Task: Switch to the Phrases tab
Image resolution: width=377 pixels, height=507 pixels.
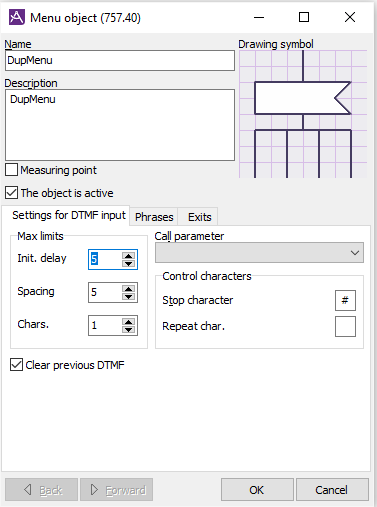Action: point(154,217)
